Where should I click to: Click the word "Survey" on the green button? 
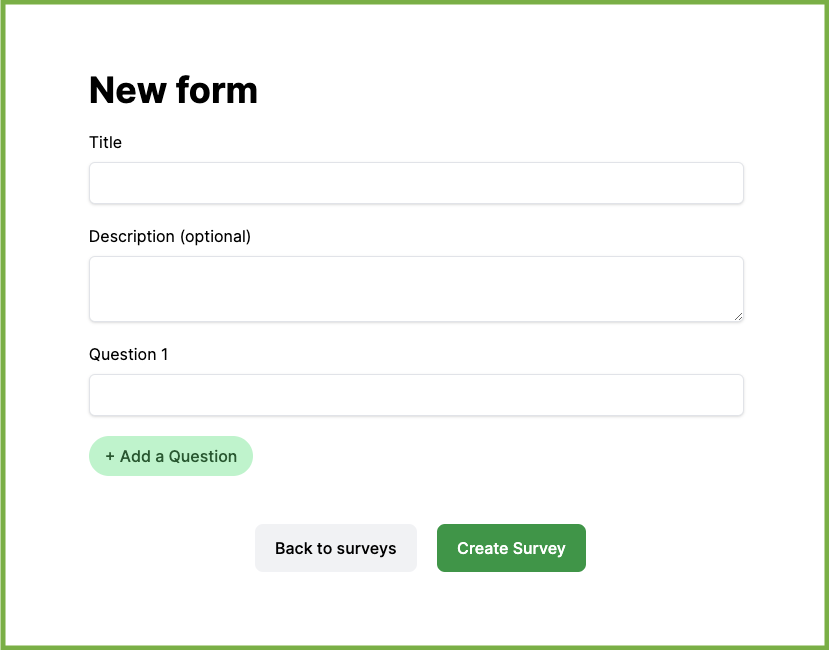539,548
